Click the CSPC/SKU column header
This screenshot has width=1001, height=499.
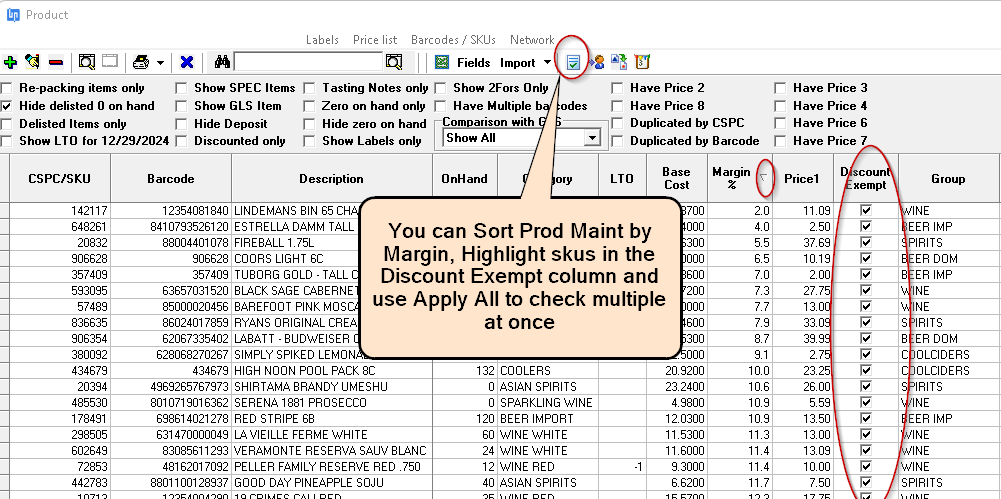pos(59,179)
